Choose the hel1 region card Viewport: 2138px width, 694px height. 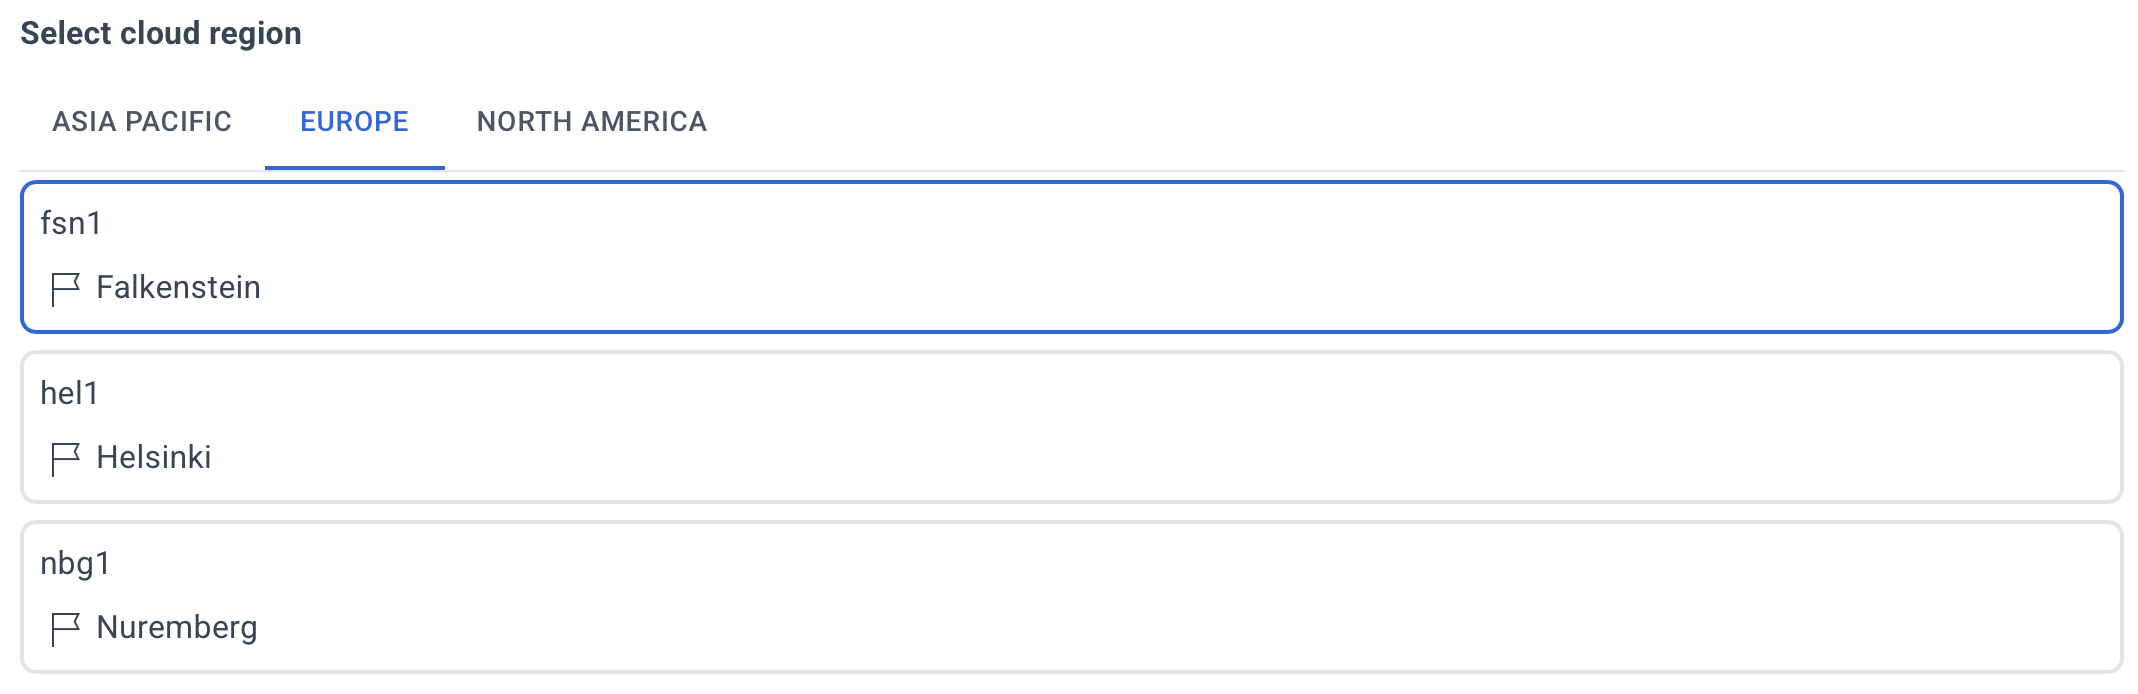click(1071, 427)
